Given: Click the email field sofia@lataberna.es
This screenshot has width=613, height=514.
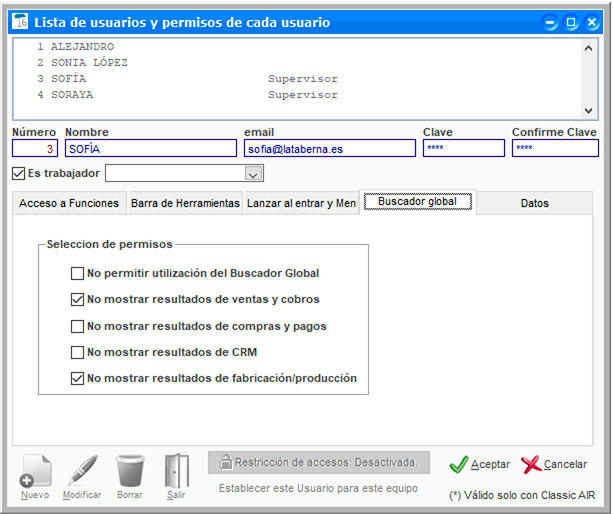Looking at the screenshot, I should pos(330,149).
